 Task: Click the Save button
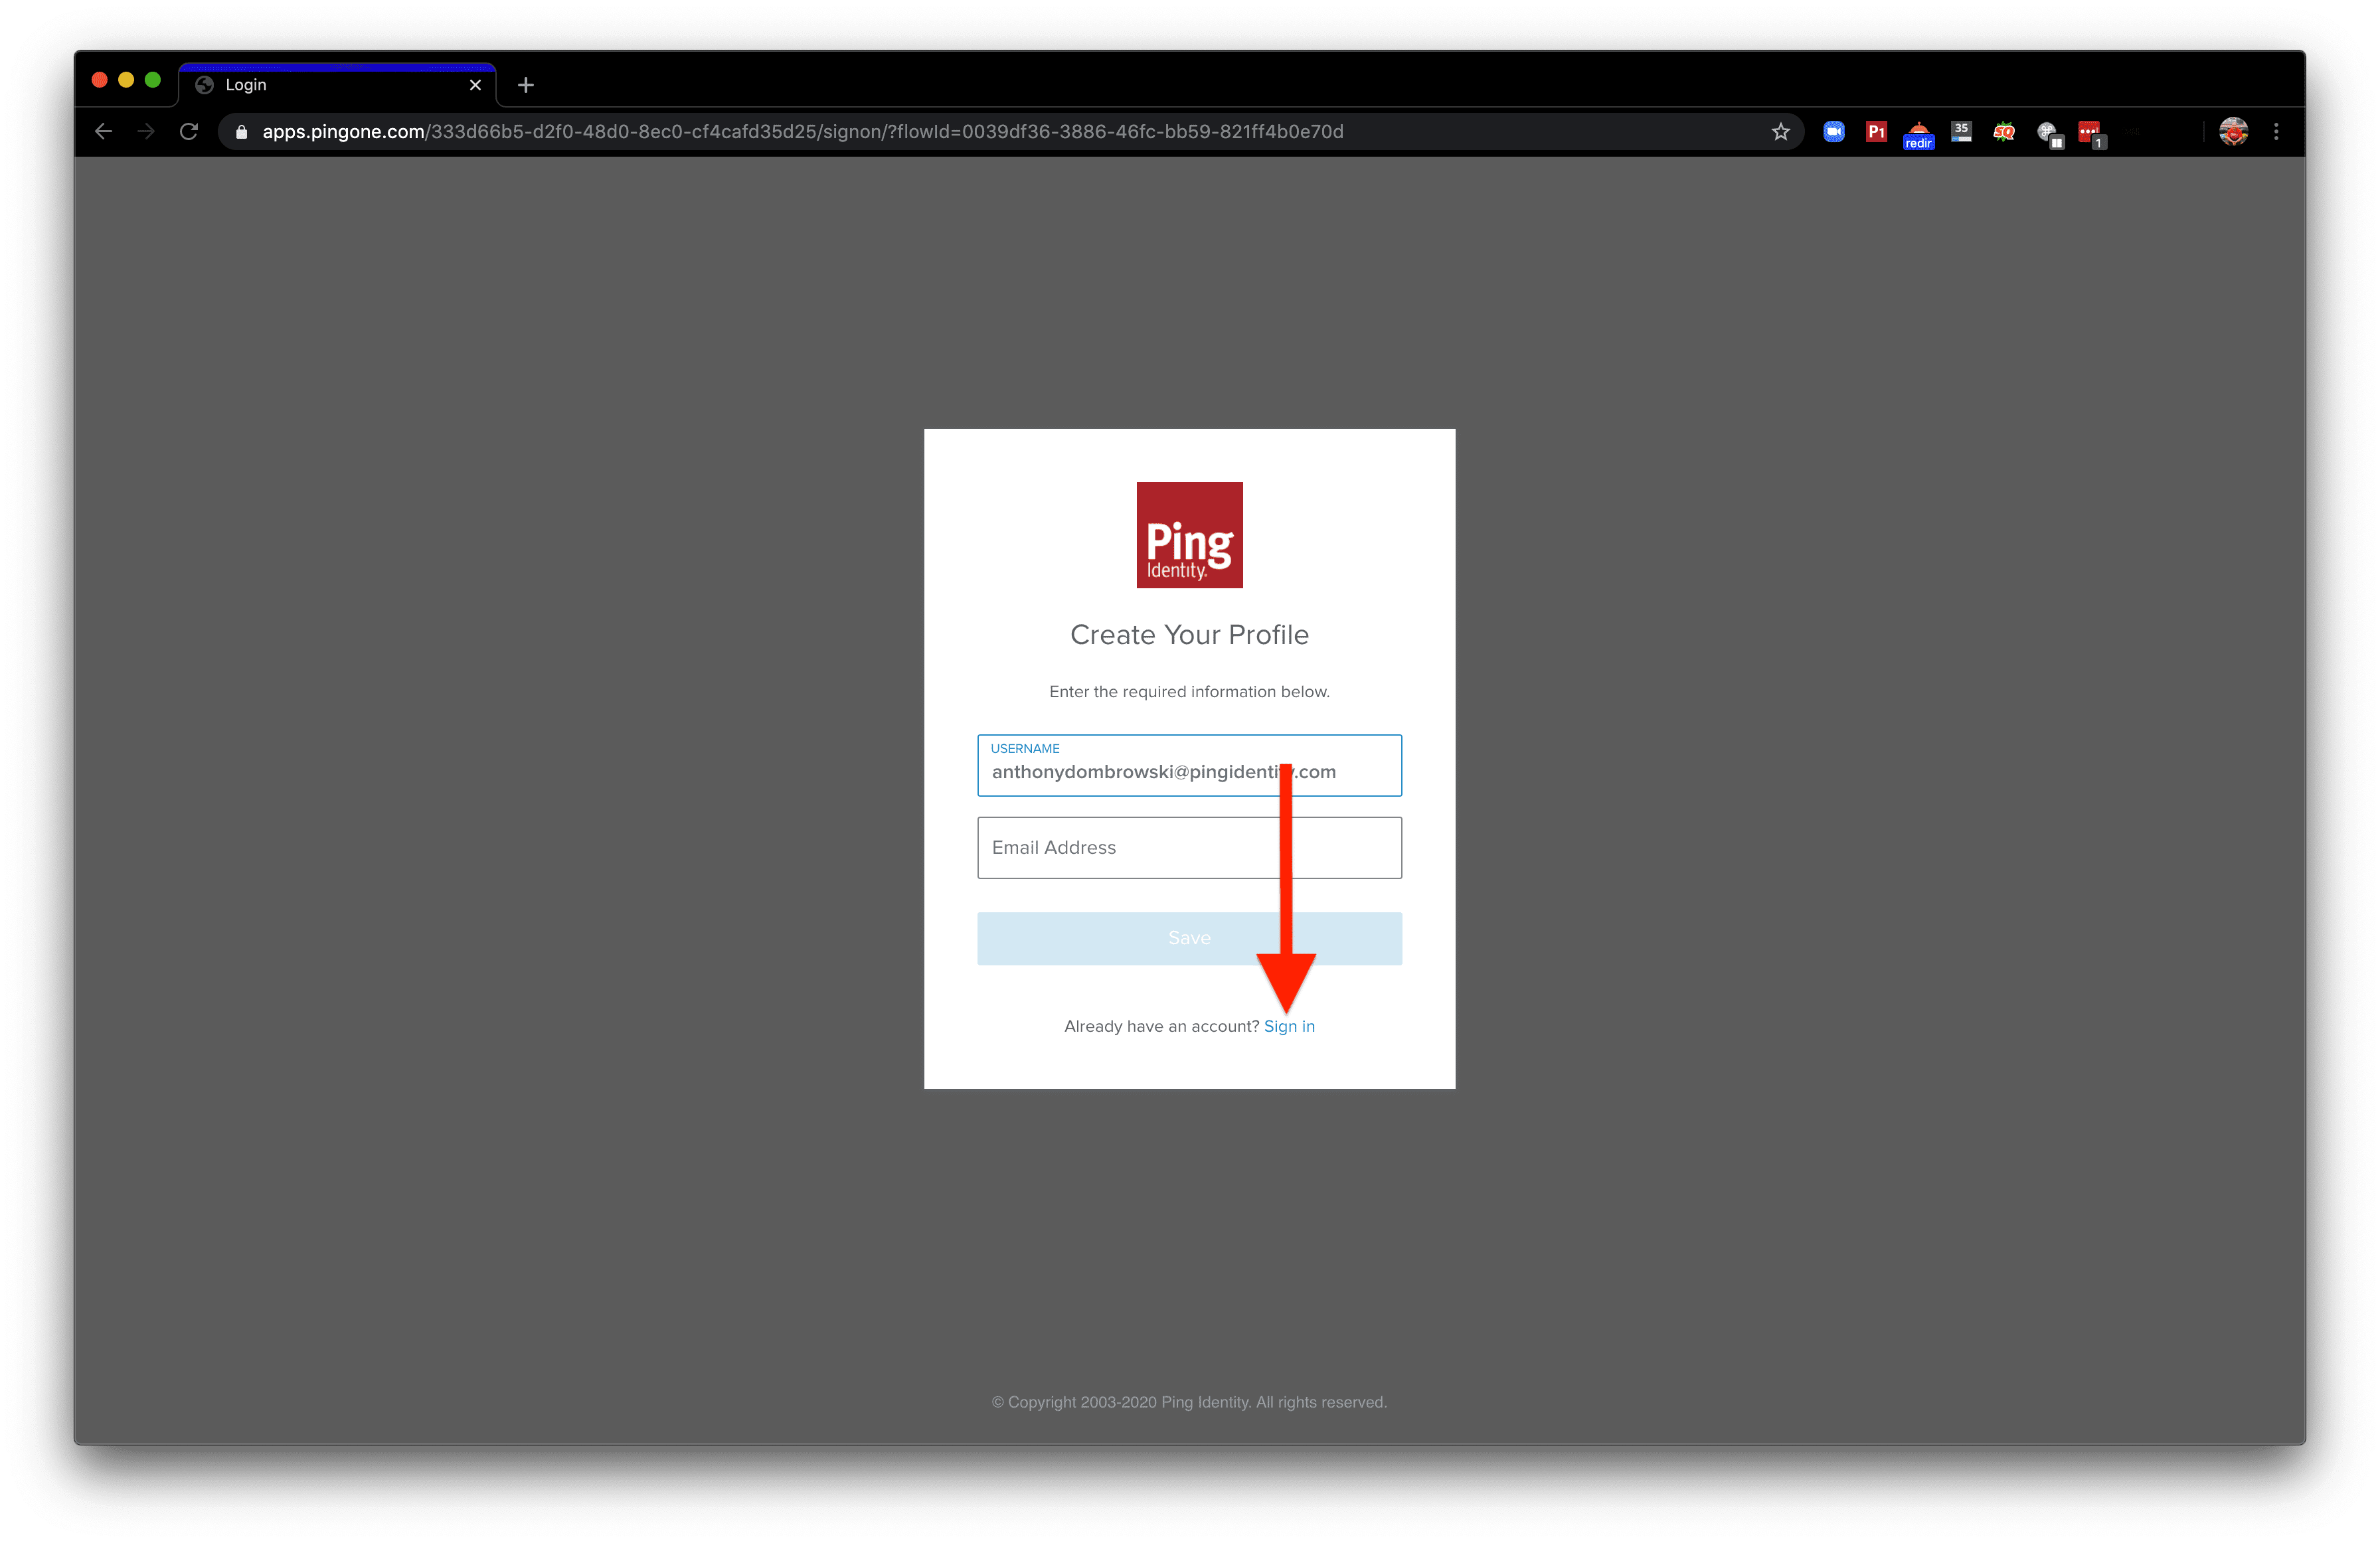pos(1189,938)
